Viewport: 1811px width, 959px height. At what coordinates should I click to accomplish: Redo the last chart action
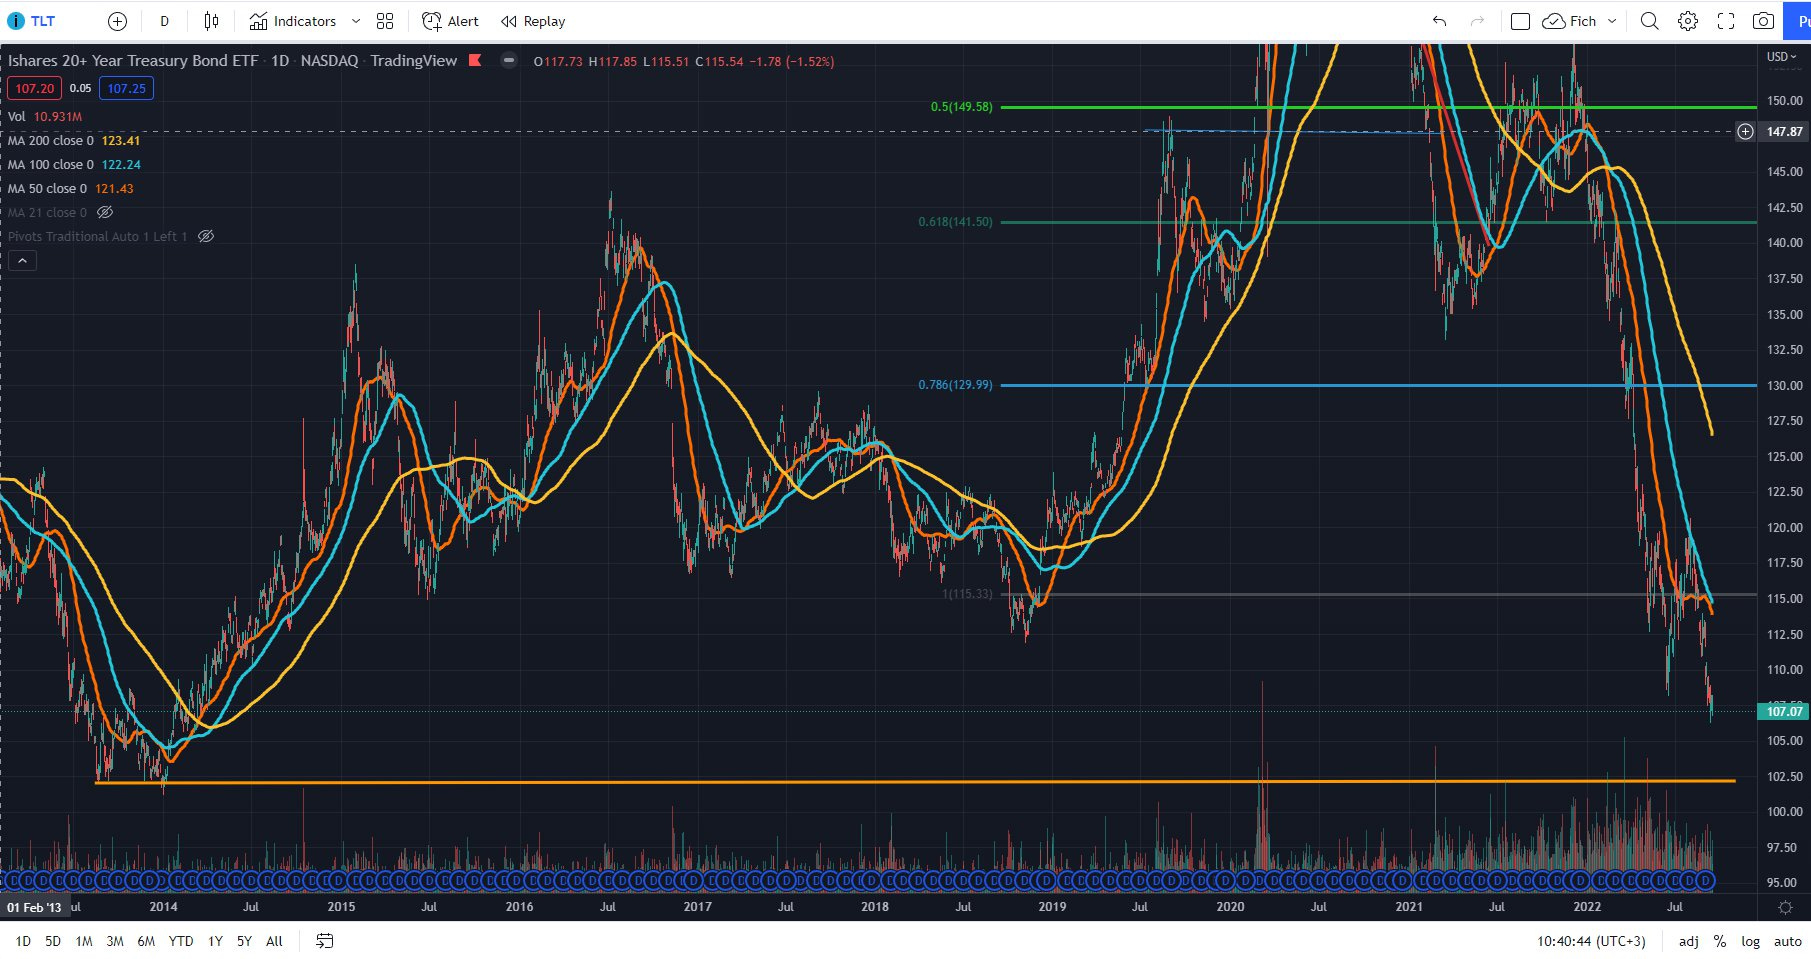[x=1477, y=21]
